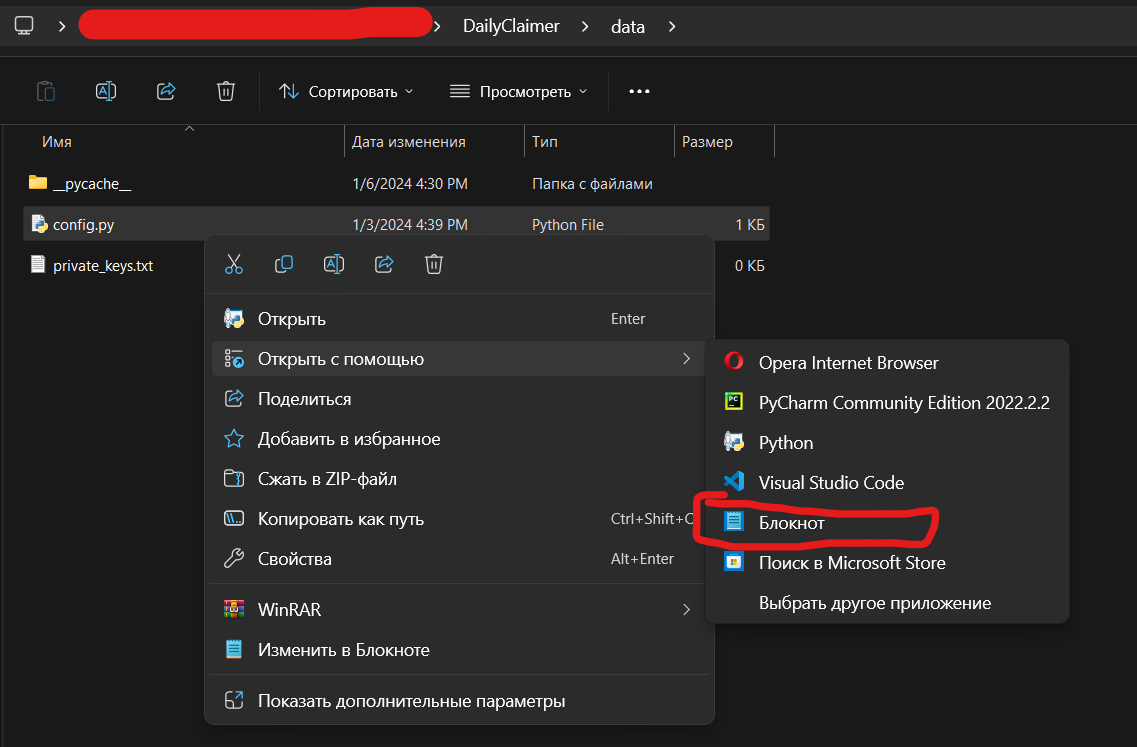Click the toolbar Share icon

click(x=166, y=91)
